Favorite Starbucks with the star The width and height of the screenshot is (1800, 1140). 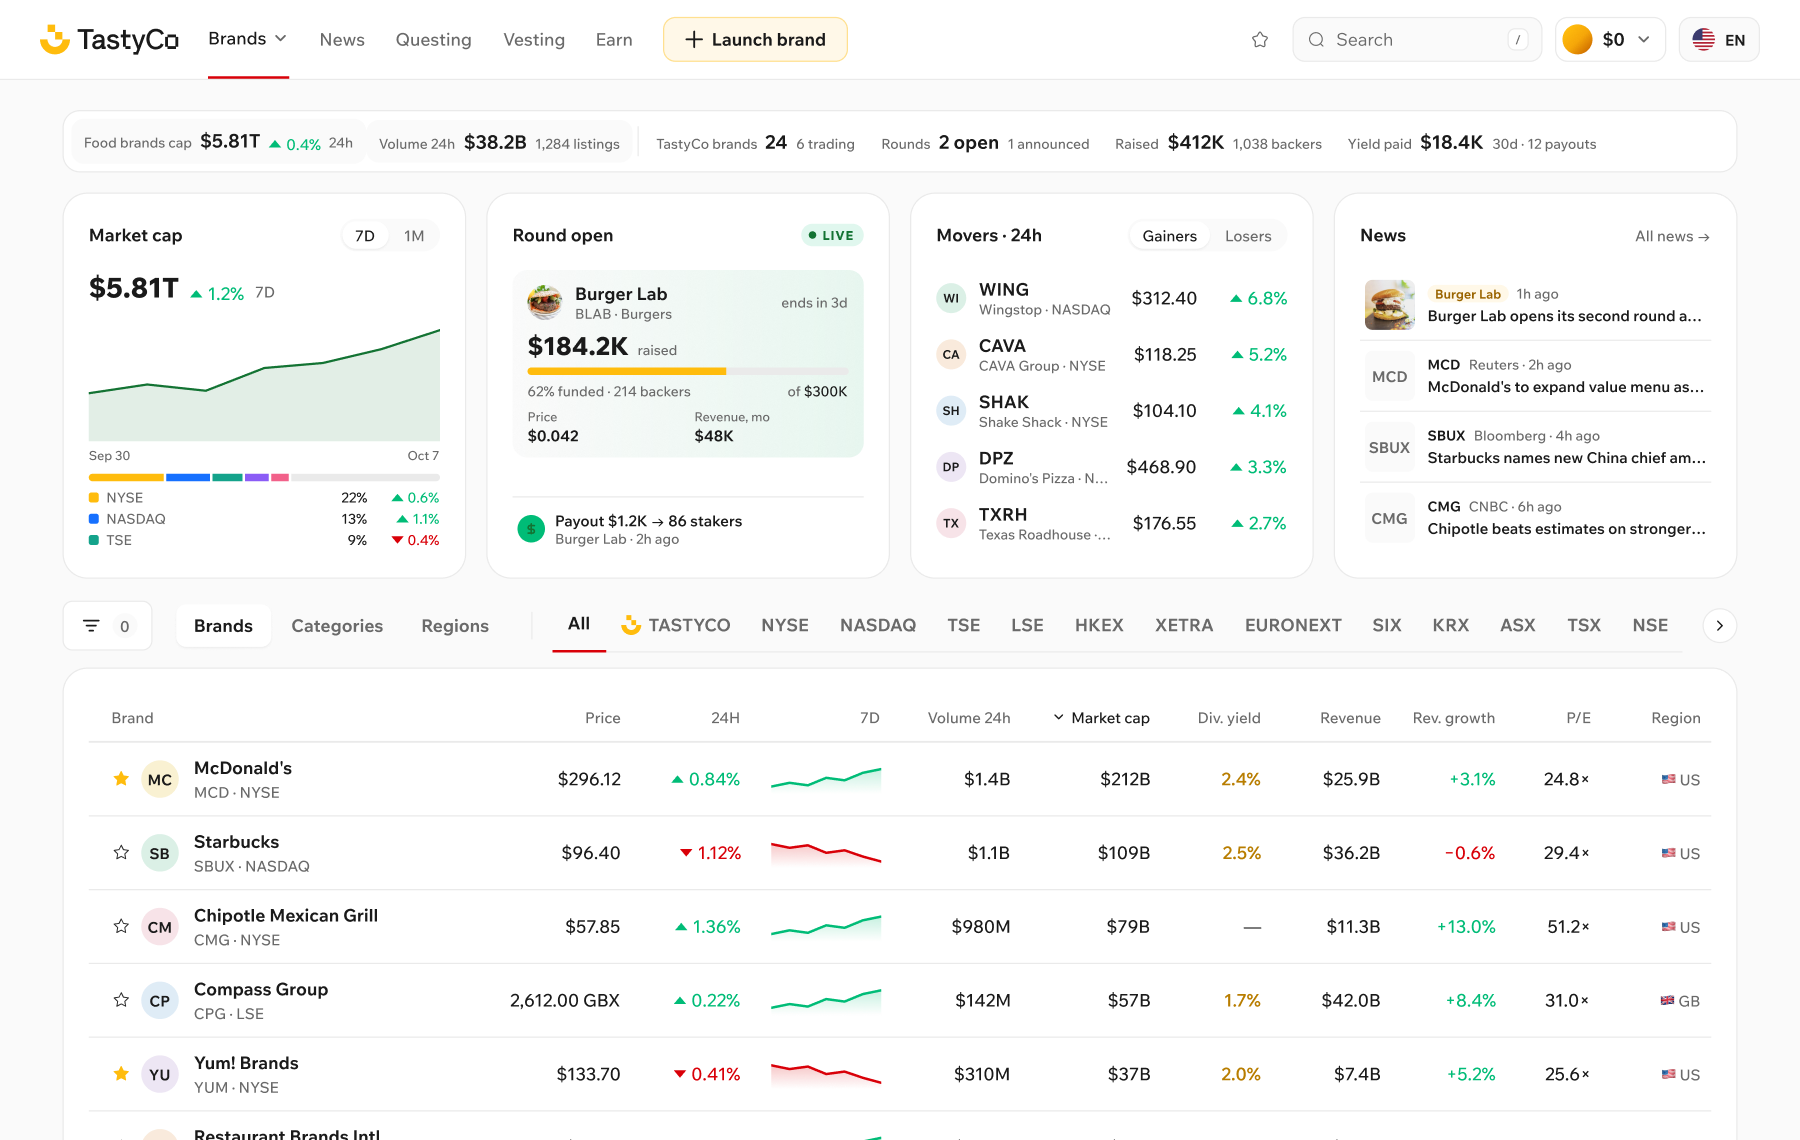[121, 852]
